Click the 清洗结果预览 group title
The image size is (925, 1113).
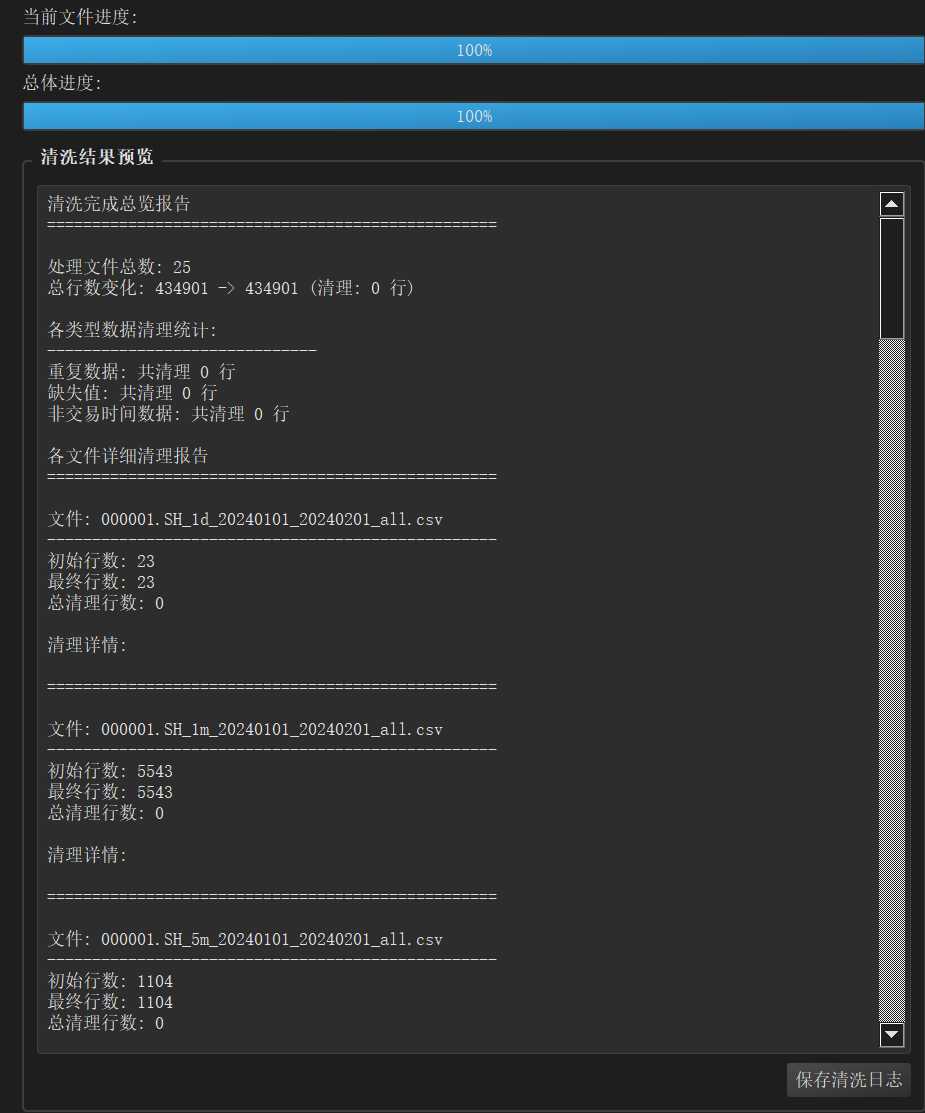pyautogui.click(x=97, y=157)
